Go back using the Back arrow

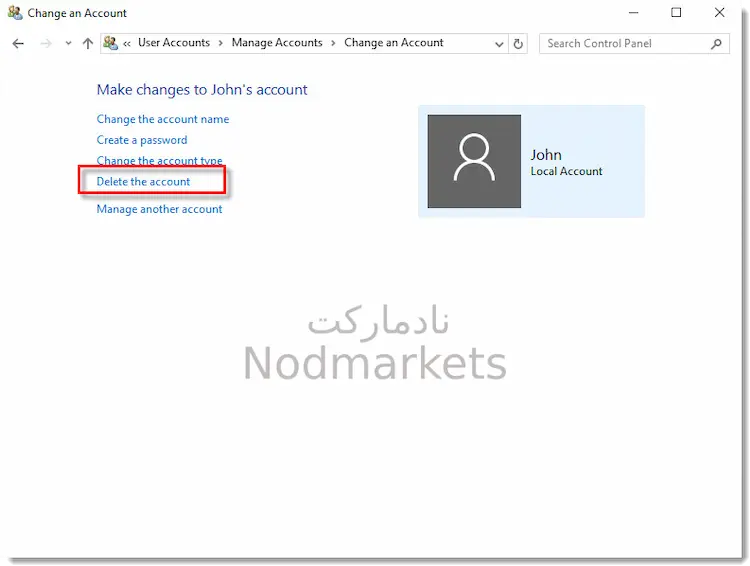tap(18, 44)
